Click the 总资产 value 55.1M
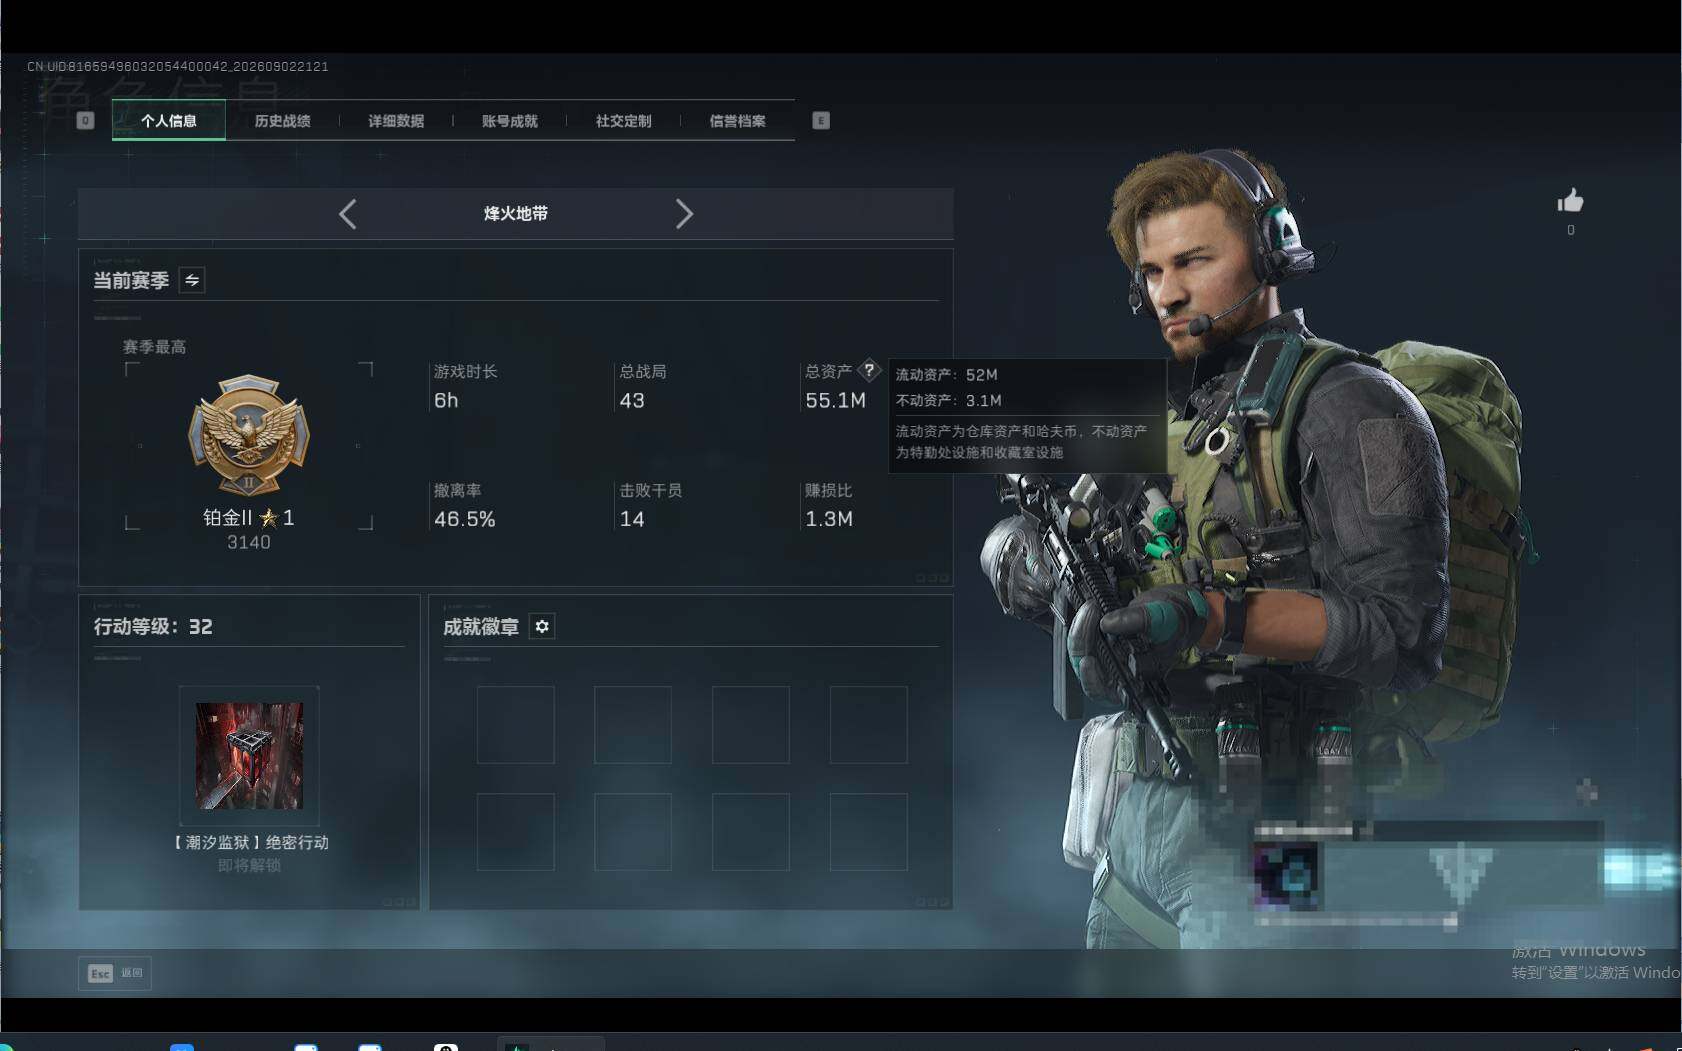Screen dimensions: 1682x1051 [x=836, y=401]
